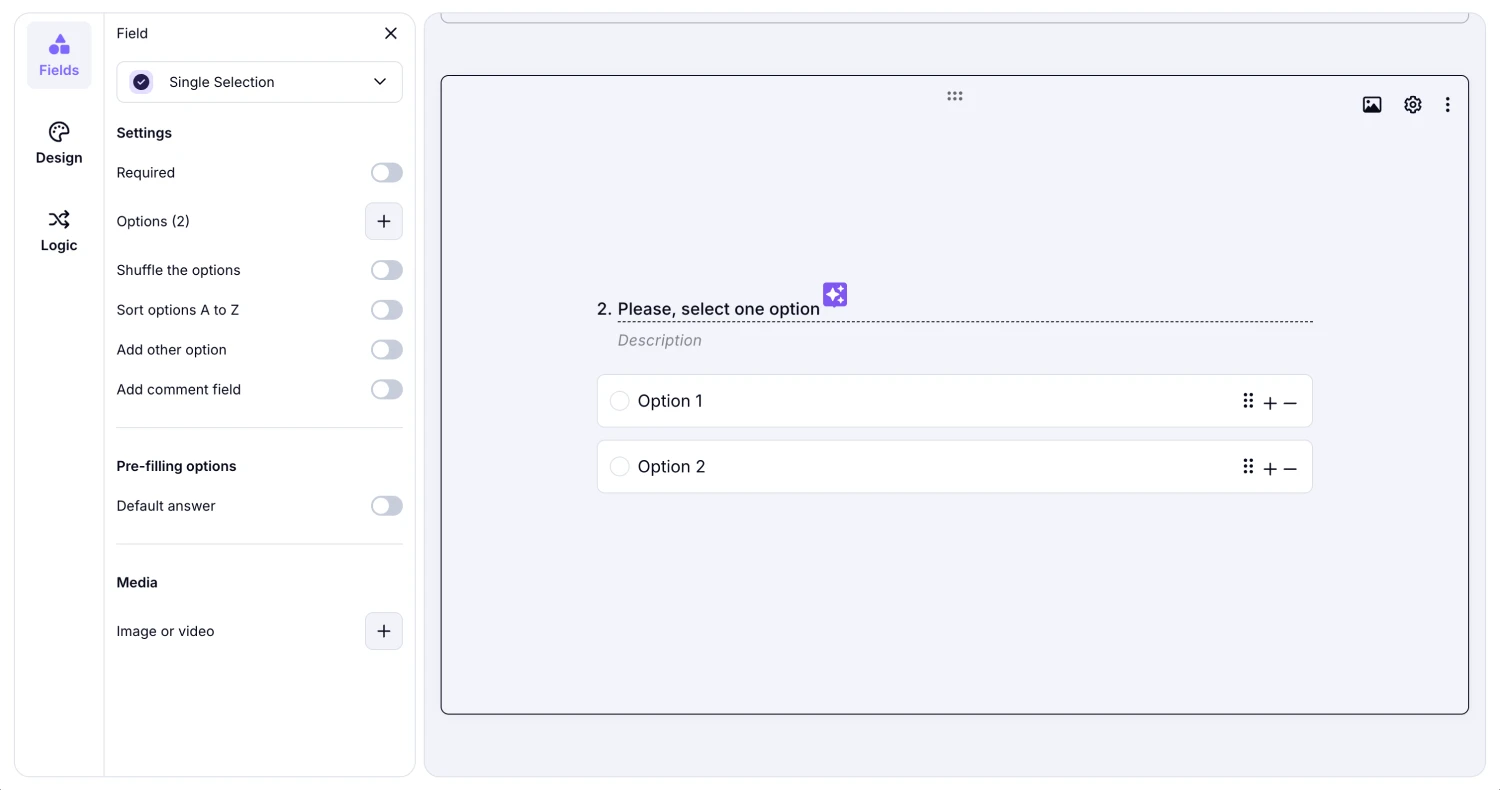Switch to the Fields panel

[x=58, y=55]
